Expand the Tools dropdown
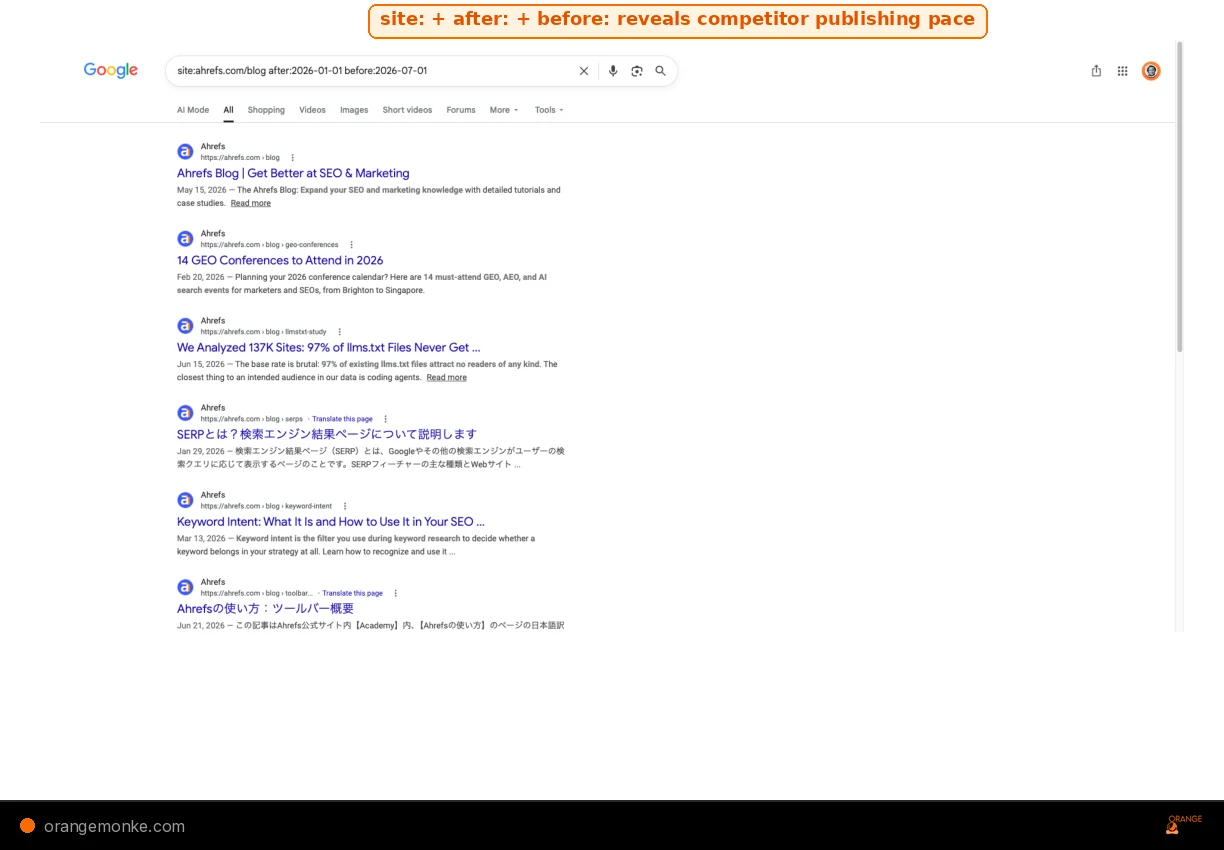The width and height of the screenshot is (1224, 850). pos(549,110)
